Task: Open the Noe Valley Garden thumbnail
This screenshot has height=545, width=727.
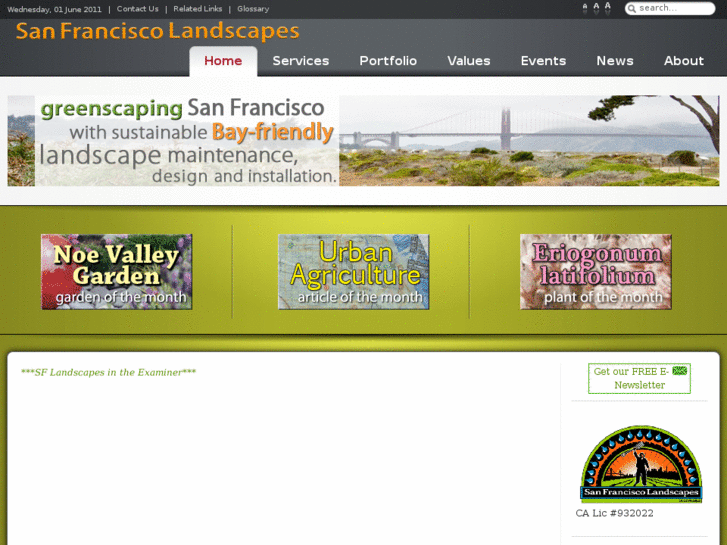Action: [x=116, y=272]
